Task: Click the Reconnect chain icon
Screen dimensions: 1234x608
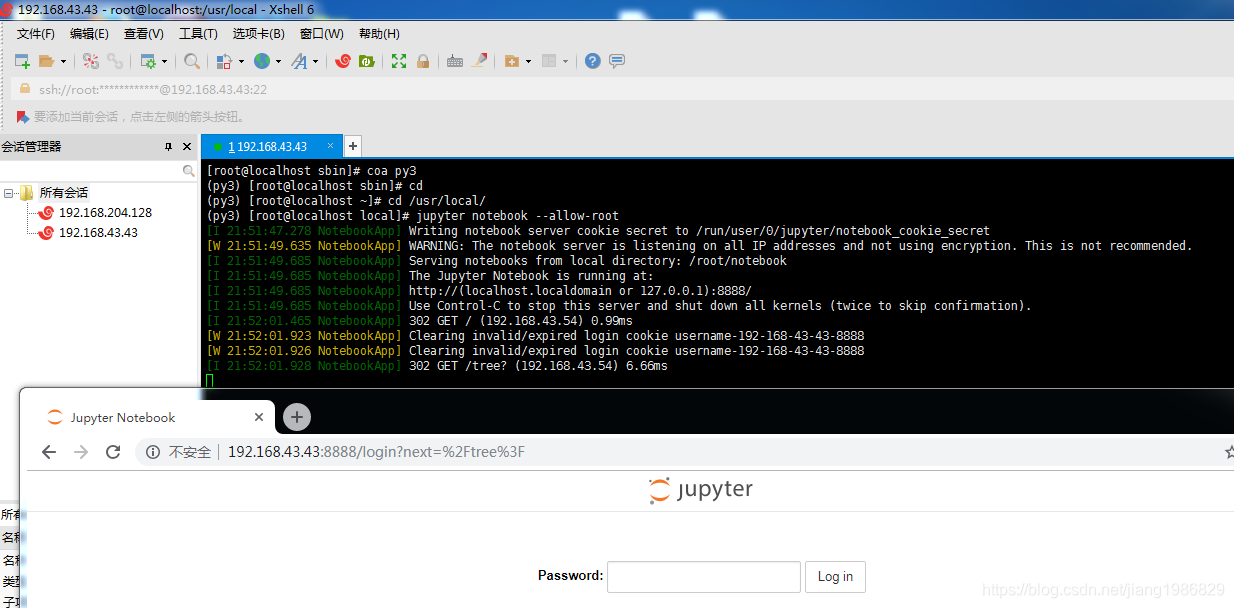Action: point(115,61)
